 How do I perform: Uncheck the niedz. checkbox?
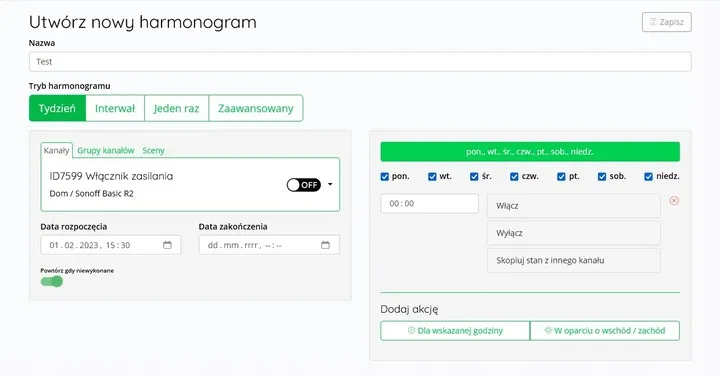click(x=648, y=177)
